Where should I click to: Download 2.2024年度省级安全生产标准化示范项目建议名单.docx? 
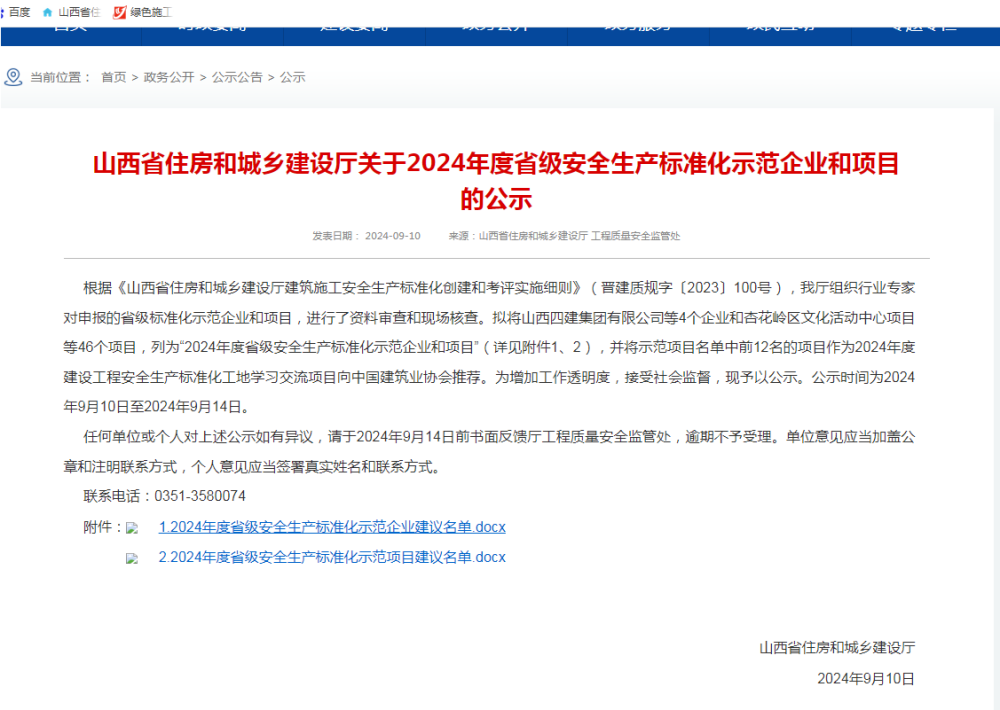click(x=332, y=557)
